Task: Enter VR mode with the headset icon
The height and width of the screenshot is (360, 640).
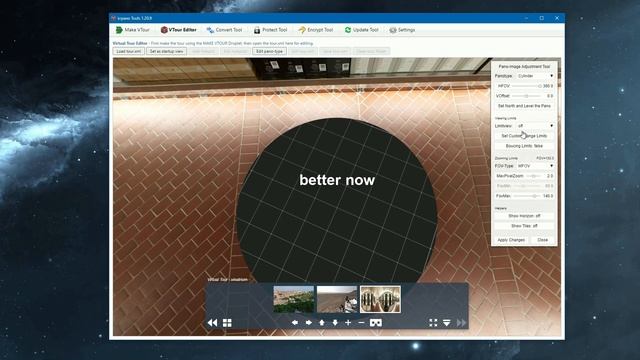Action: [376, 322]
